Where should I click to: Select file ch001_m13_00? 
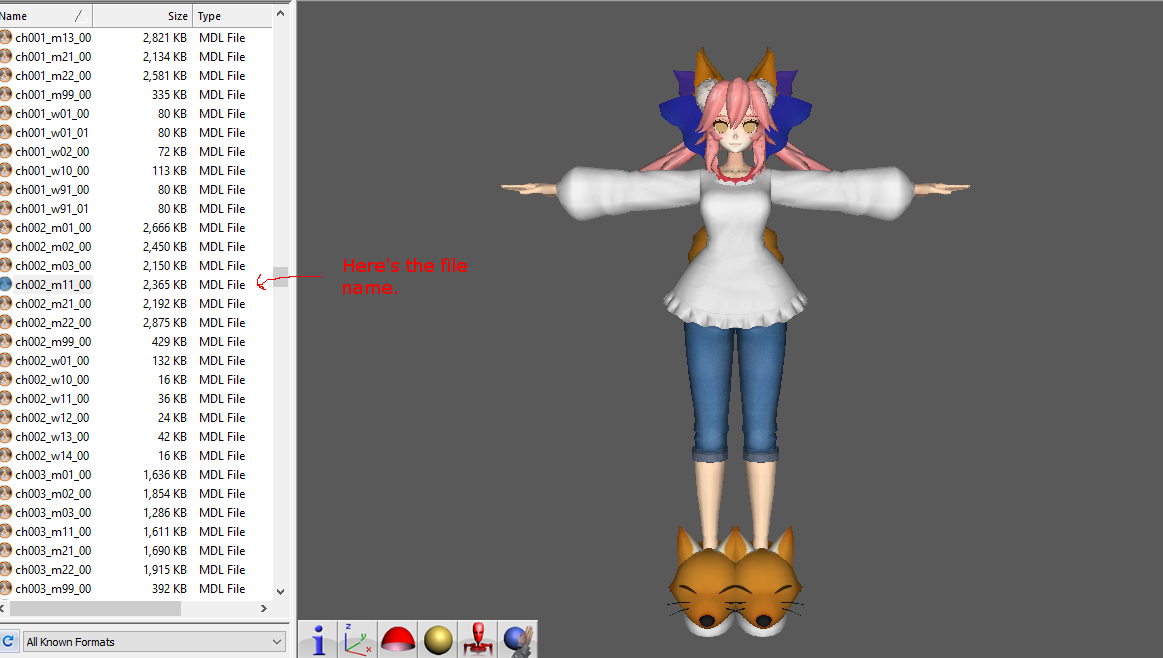pos(53,38)
